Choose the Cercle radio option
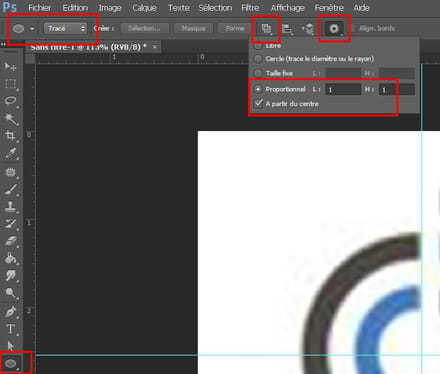This screenshot has height=374, width=440. coord(258,59)
